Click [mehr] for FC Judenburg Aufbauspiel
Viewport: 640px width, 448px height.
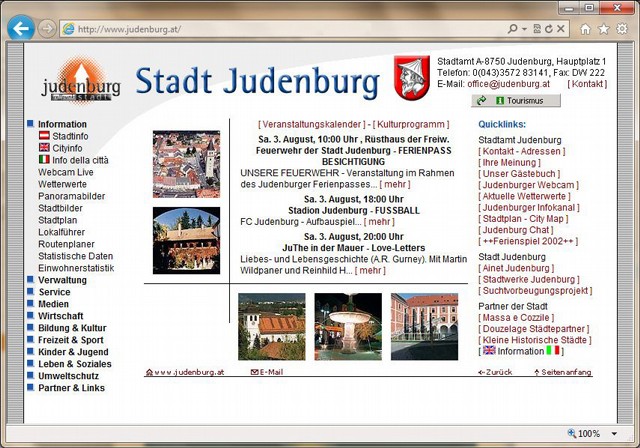click(x=379, y=222)
